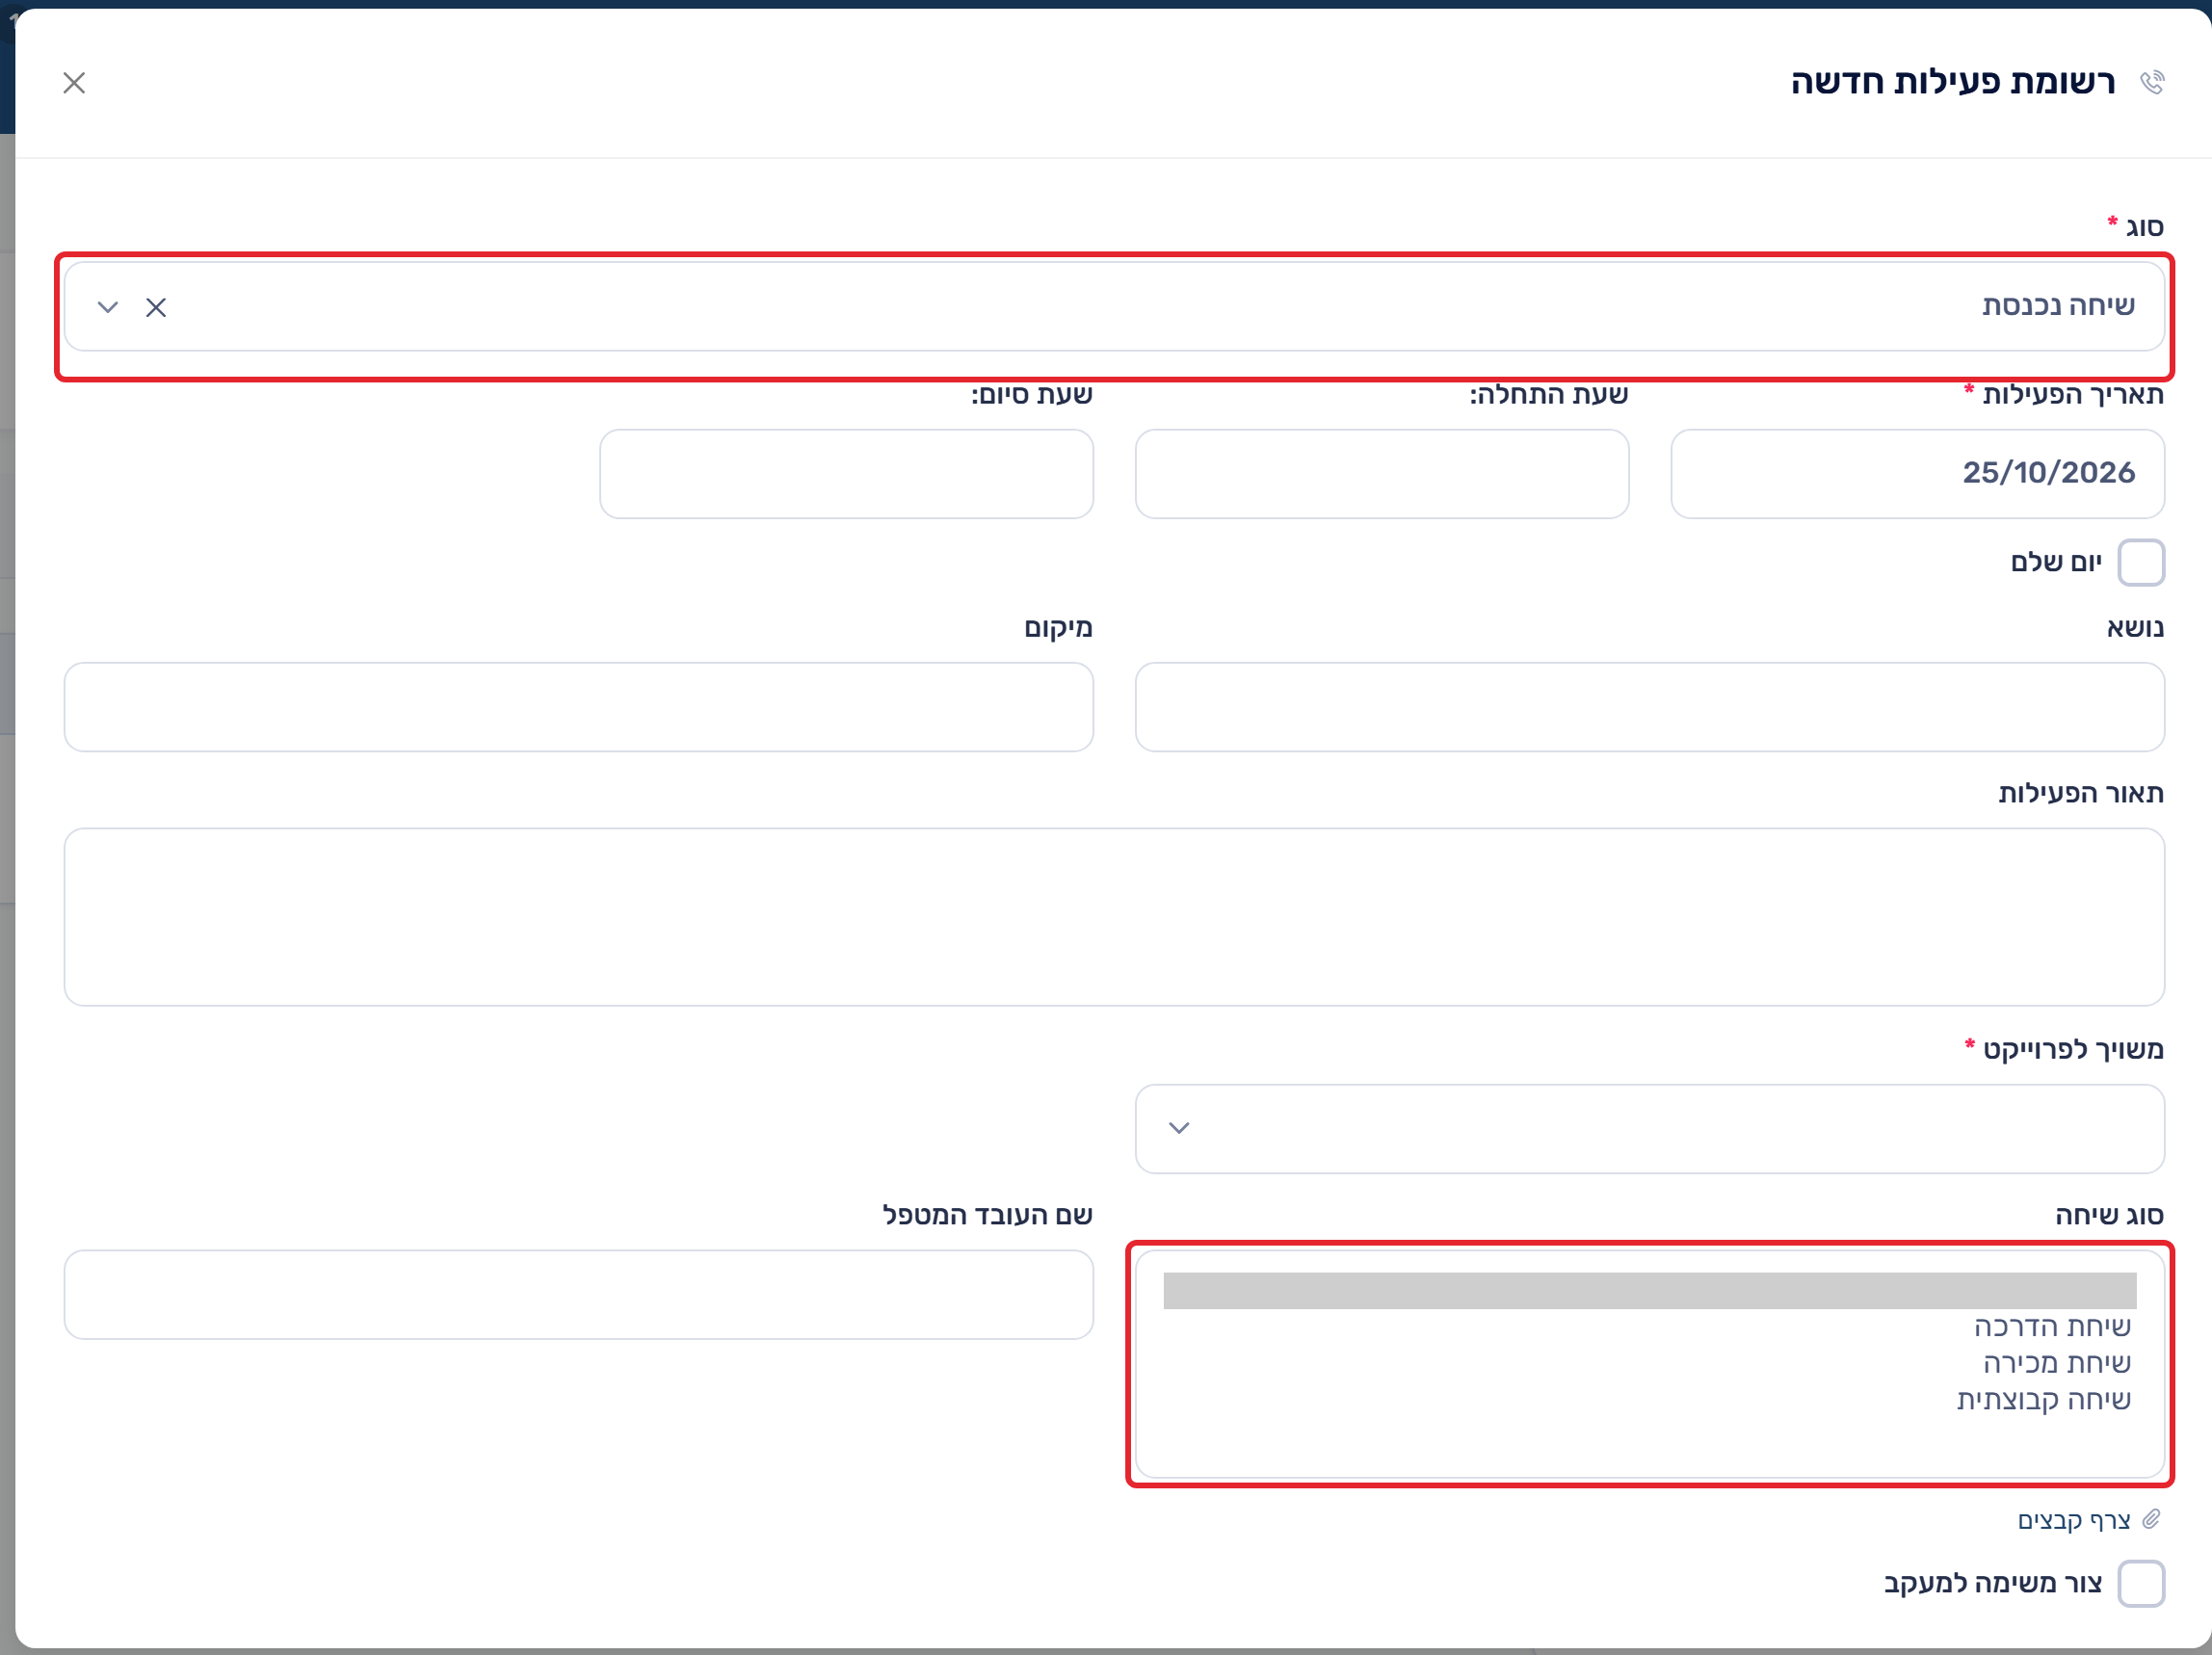Click the activity date field 25/10/2026
Image resolution: width=2212 pixels, height=1655 pixels.
point(1918,474)
